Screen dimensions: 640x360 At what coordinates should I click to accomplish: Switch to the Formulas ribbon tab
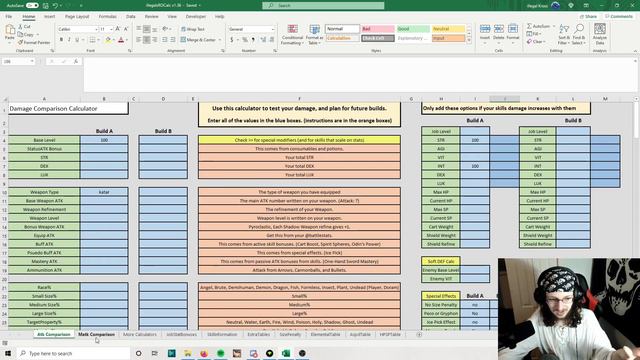(x=107, y=17)
